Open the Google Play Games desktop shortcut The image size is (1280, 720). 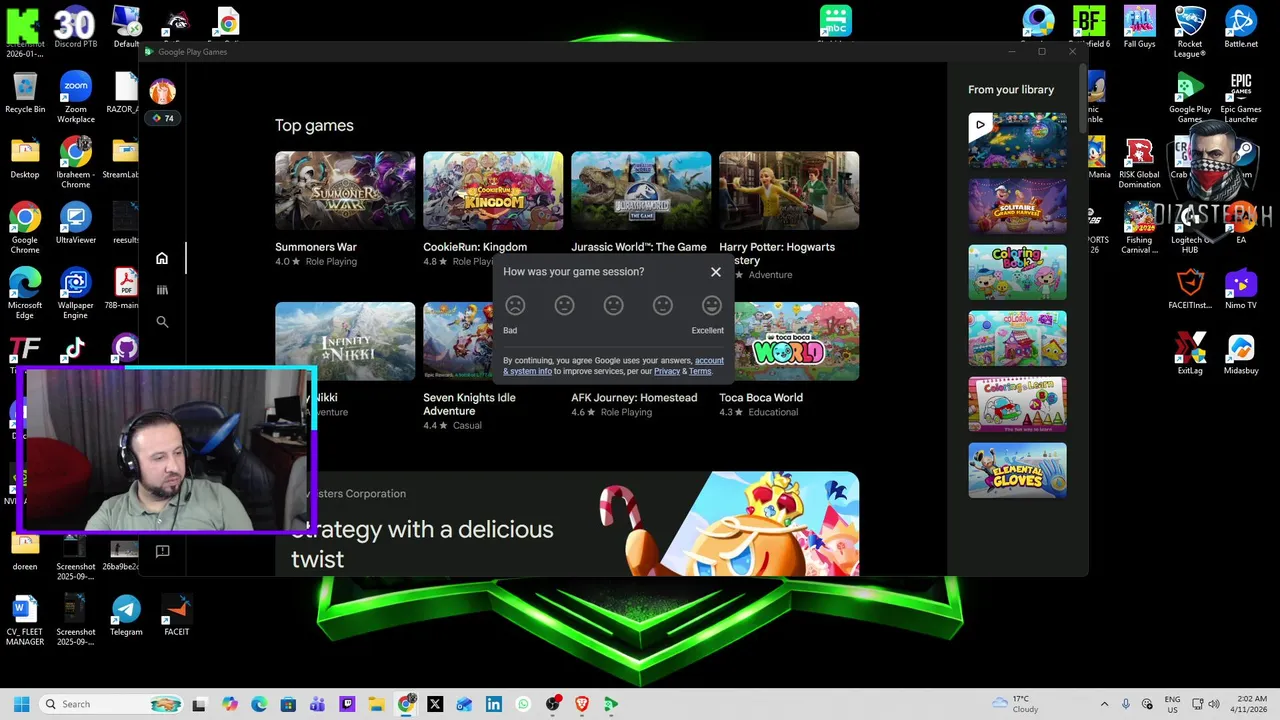[1190, 97]
